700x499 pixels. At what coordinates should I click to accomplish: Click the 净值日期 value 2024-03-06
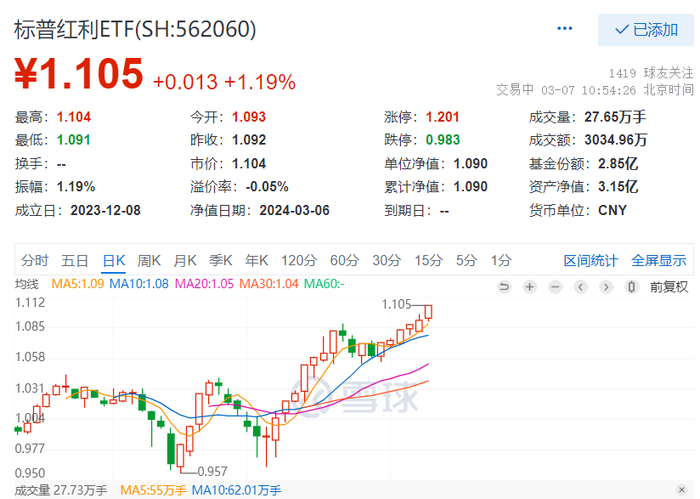[295, 210]
